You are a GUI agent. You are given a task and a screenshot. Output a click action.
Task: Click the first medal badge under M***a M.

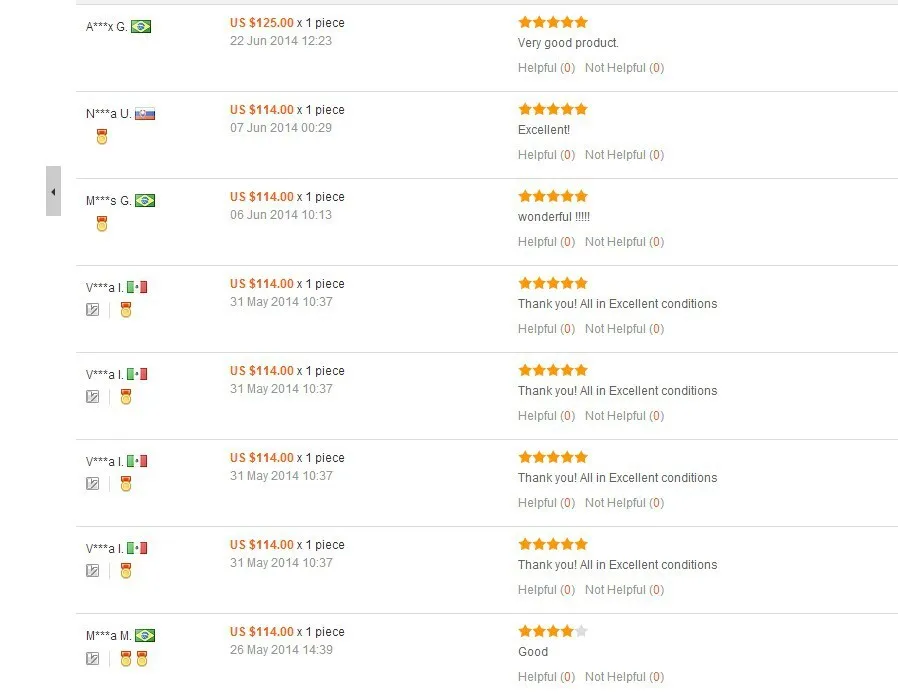126,659
